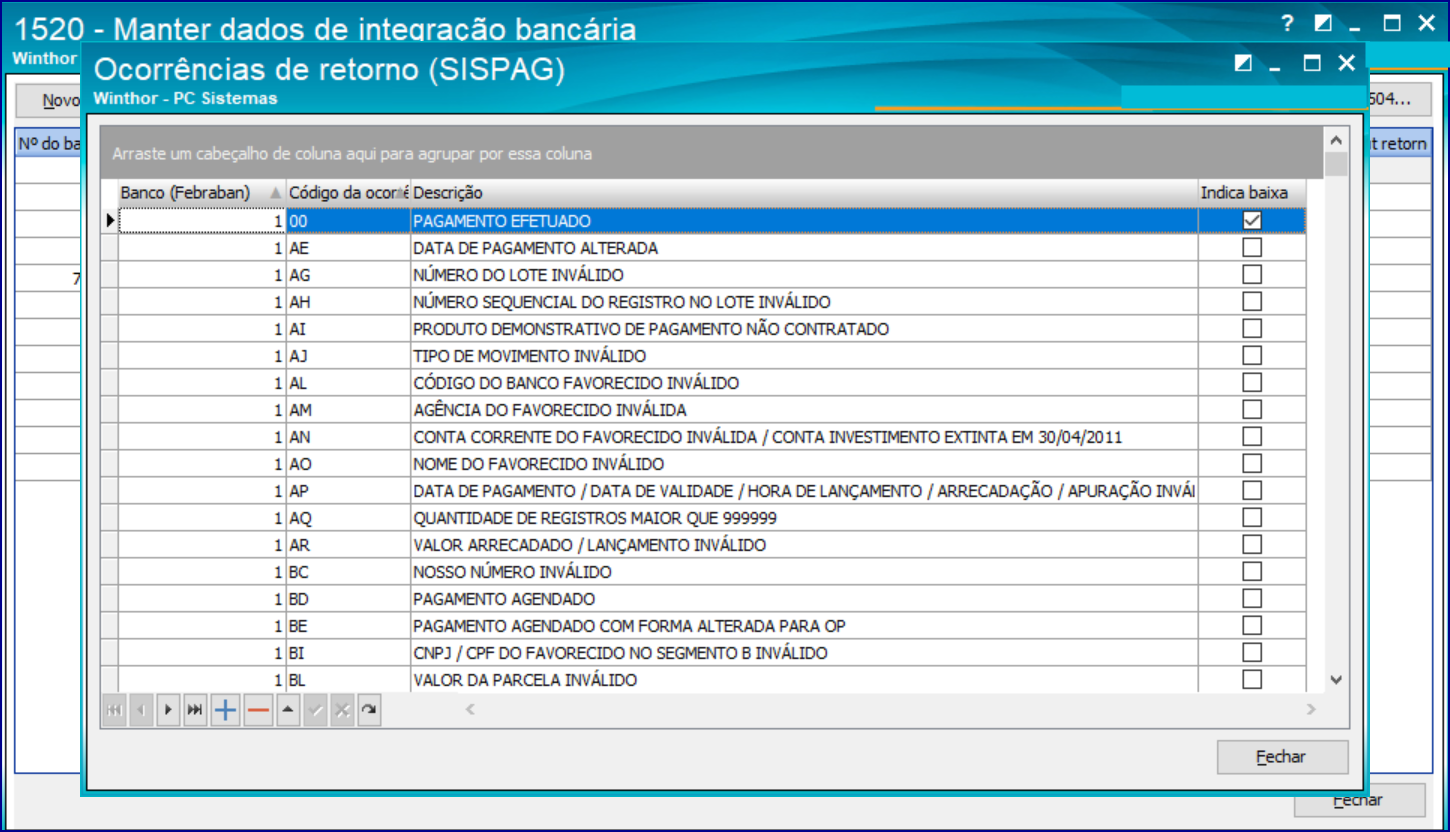This screenshot has width=1450, height=832.
Task: Sort by Banco (Febraban) column header
Action: (202, 193)
